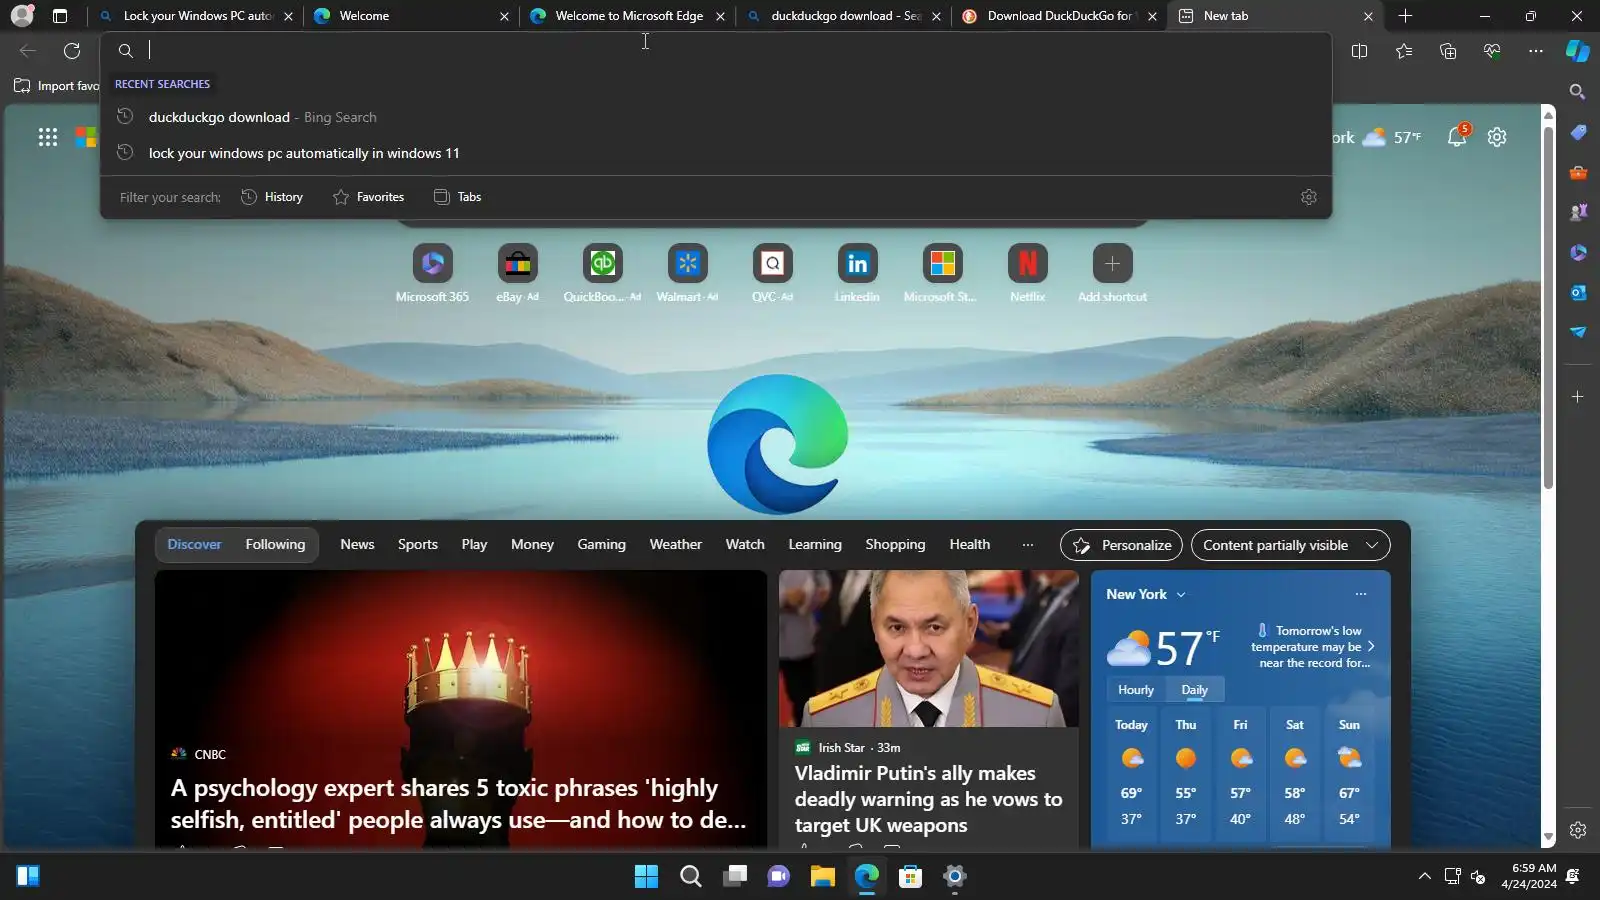Add a new app to the sidebar
Viewport: 1600px width, 900px height.
(1578, 397)
